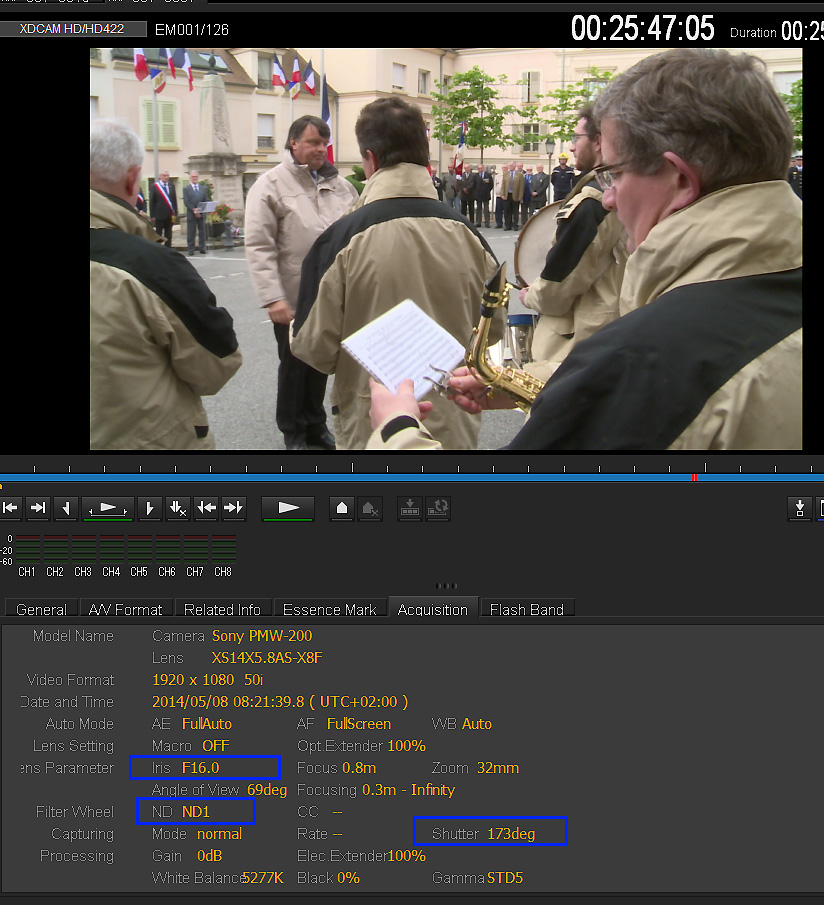Go to the previous mark
Image resolution: width=824 pixels, height=905 pixels.
[206, 508]
